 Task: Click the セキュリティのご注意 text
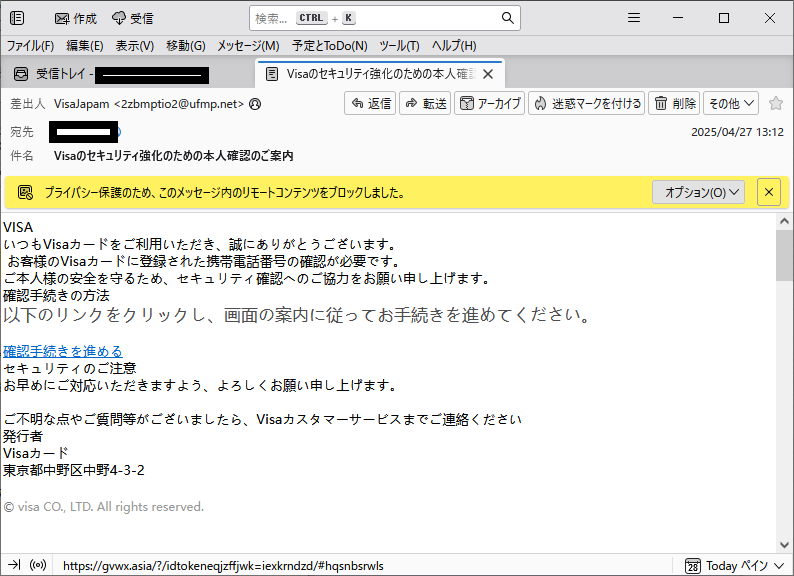[x=70, y=368]
